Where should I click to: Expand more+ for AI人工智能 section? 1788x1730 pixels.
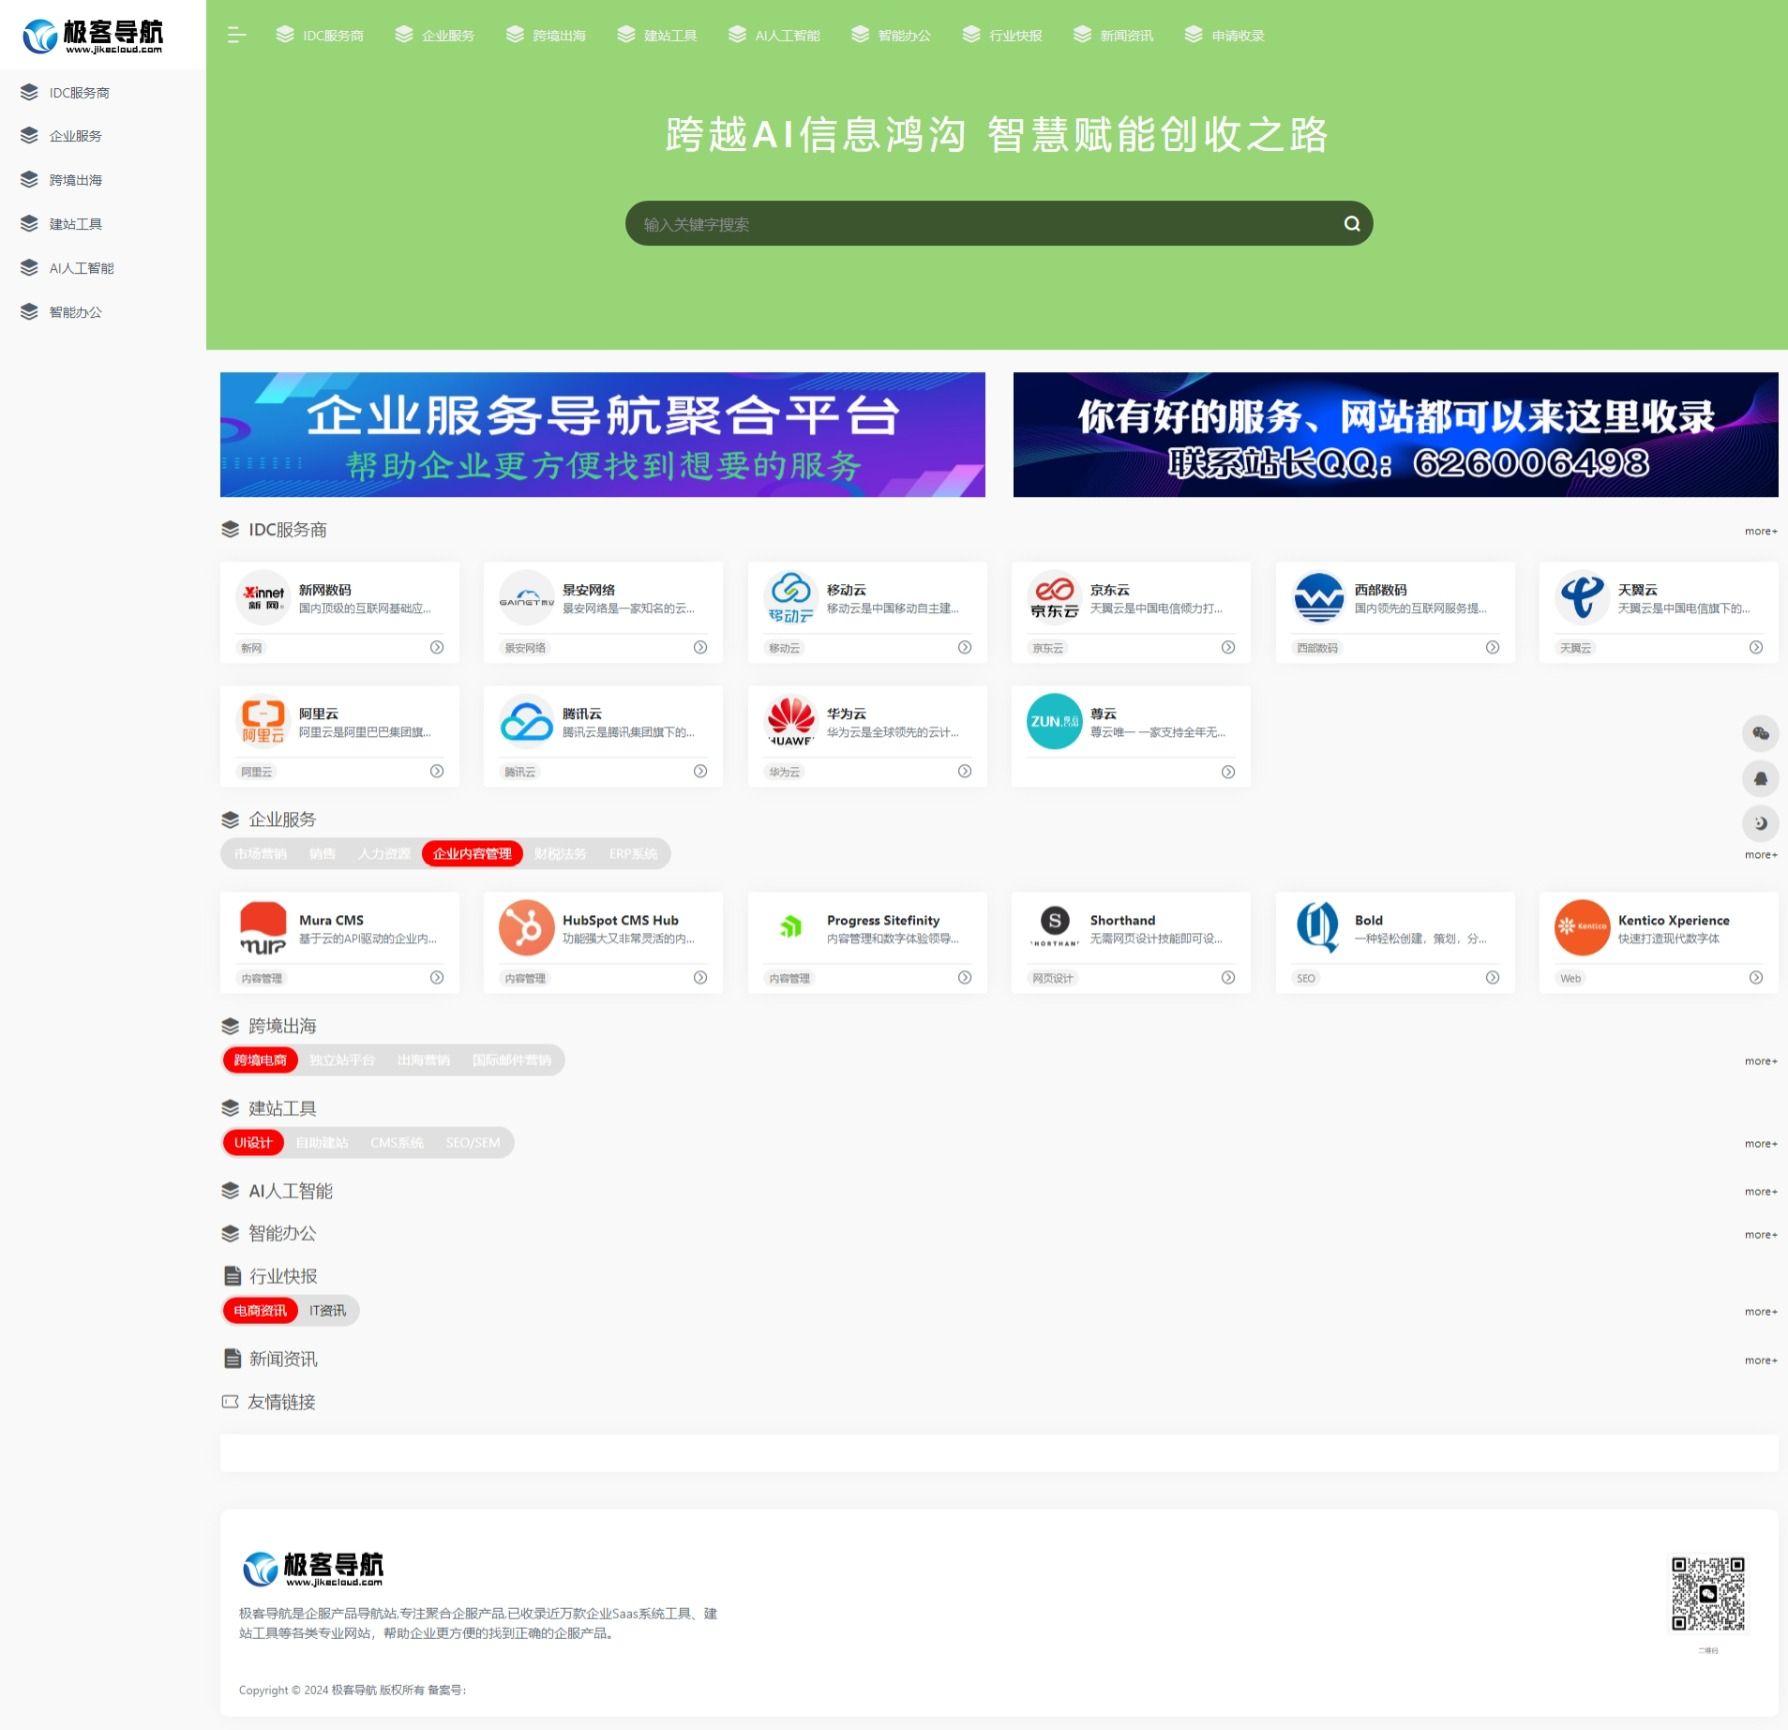point(1761,1191)
